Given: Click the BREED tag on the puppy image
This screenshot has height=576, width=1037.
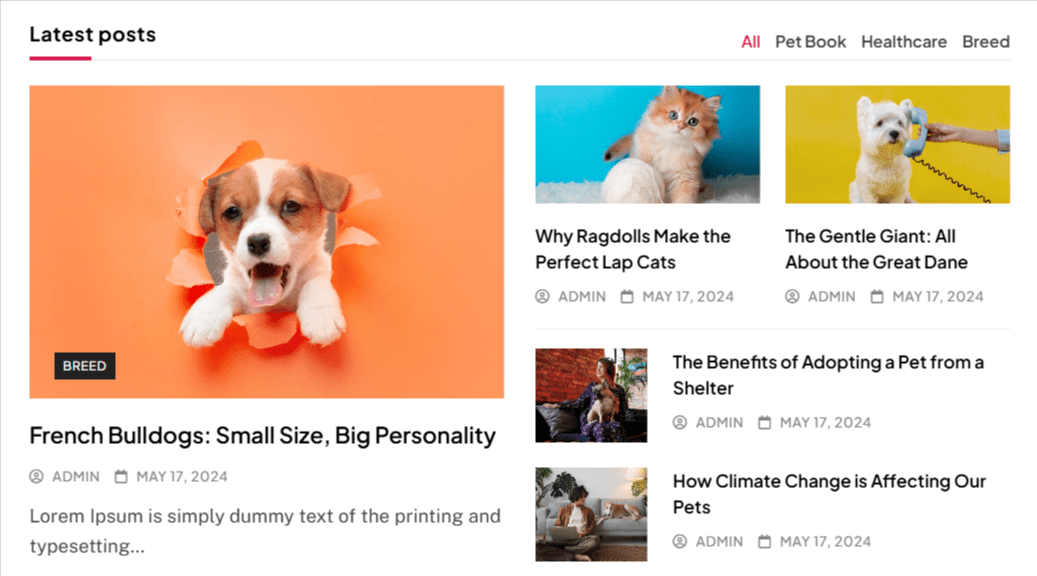Looking at the screenshot, I should point(85,366).
